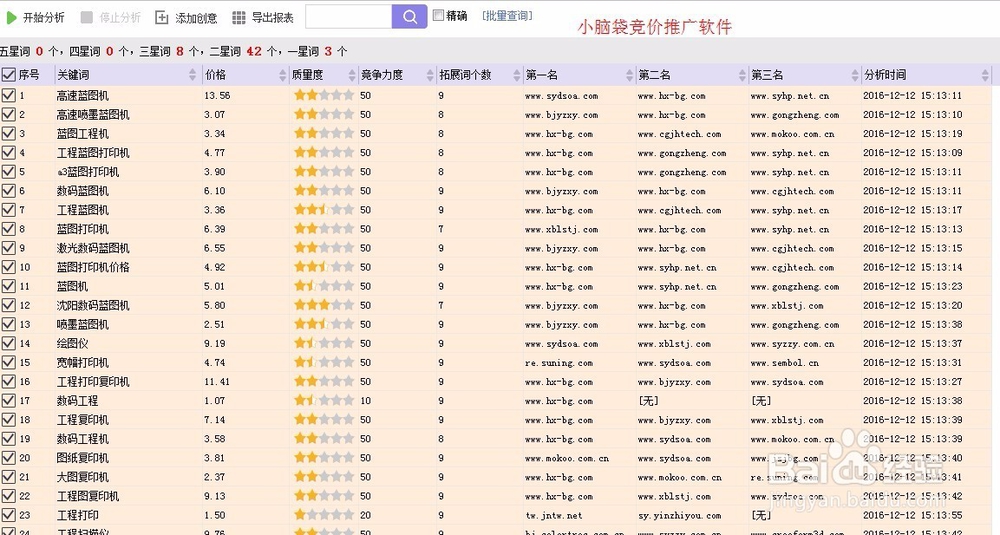Click the star rating of 工程打印 row

tap(324, 515)
